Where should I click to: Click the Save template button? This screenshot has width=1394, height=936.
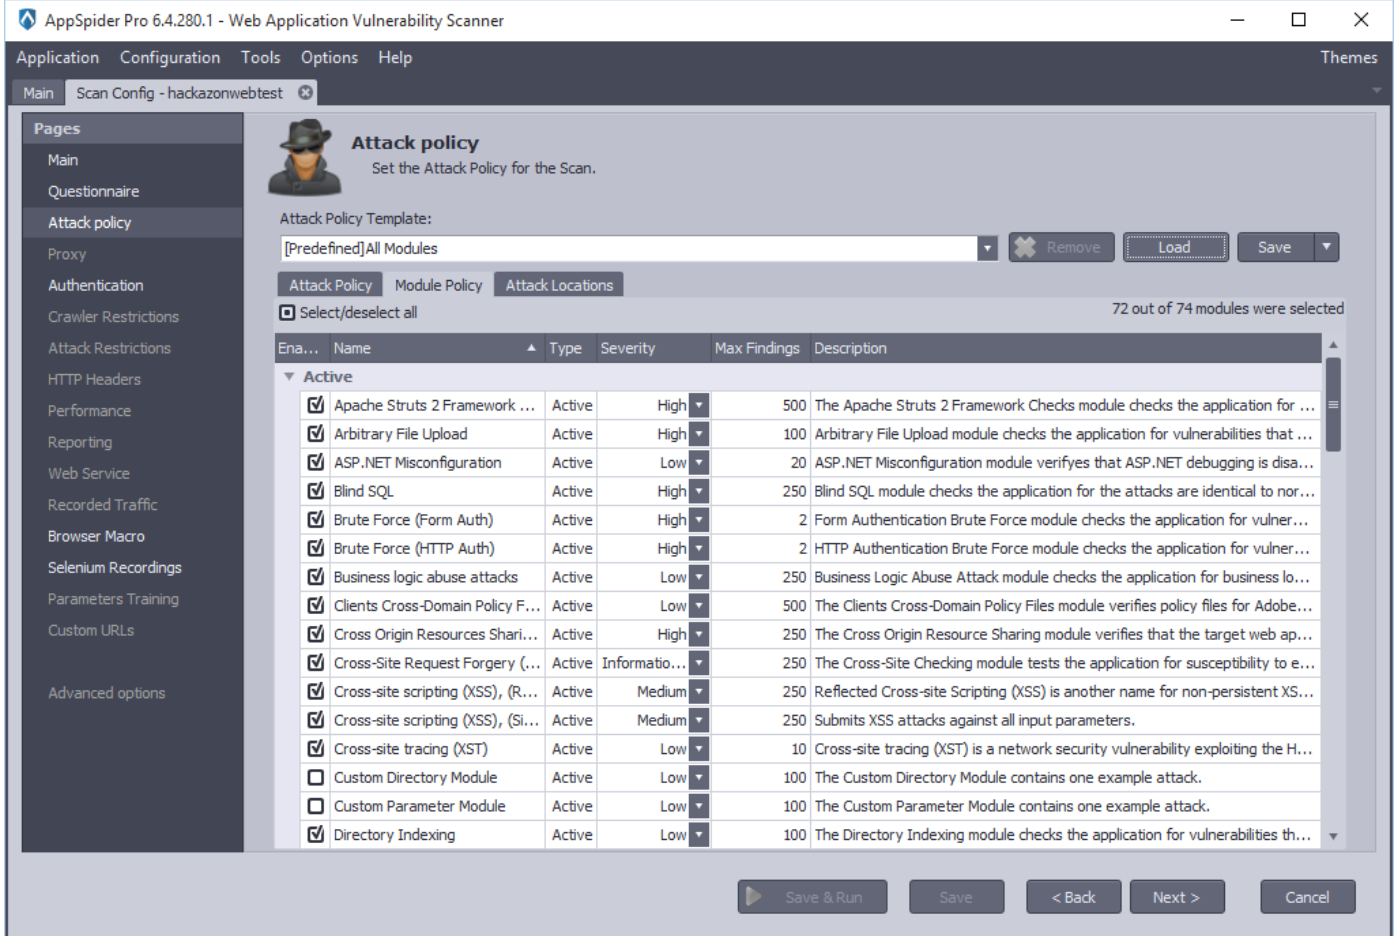point(1275,247)
